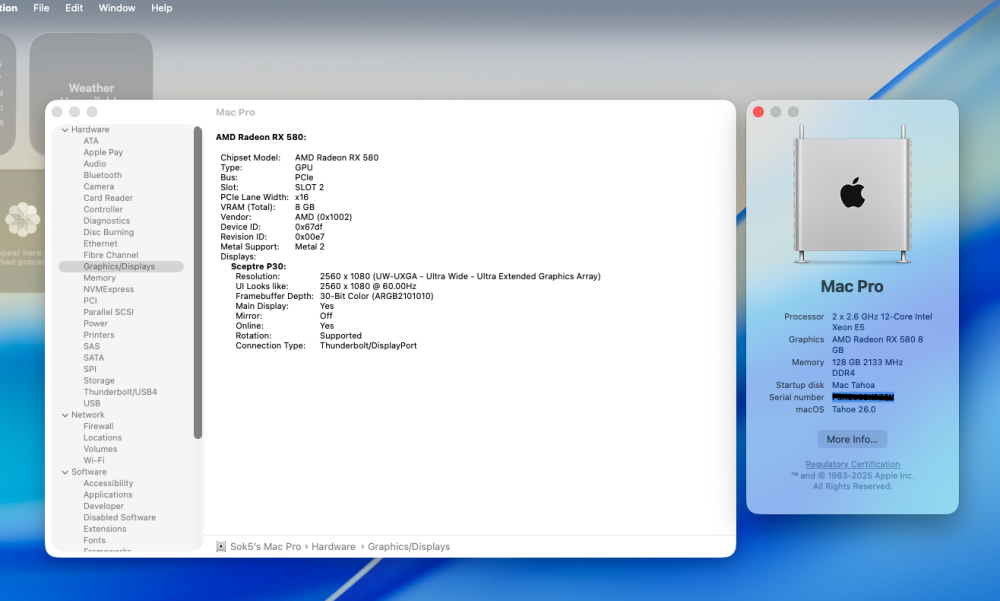Click Graphics/Displays in the path bar
The width and height of the screenshot is (1000, 601).
(409, 547)
